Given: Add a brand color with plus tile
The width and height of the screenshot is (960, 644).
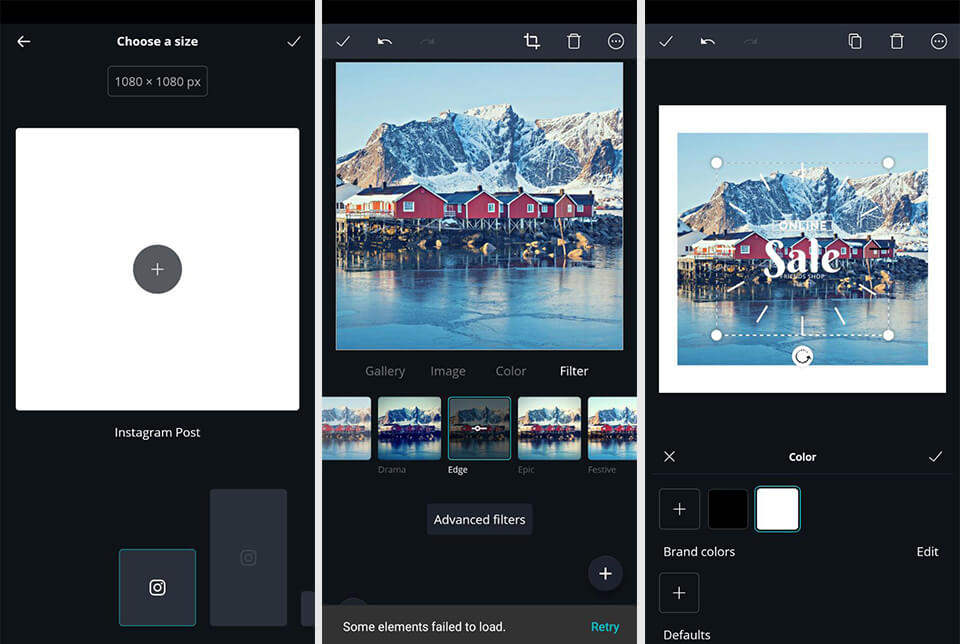Looking at the screenshot, I should [679, 593].
